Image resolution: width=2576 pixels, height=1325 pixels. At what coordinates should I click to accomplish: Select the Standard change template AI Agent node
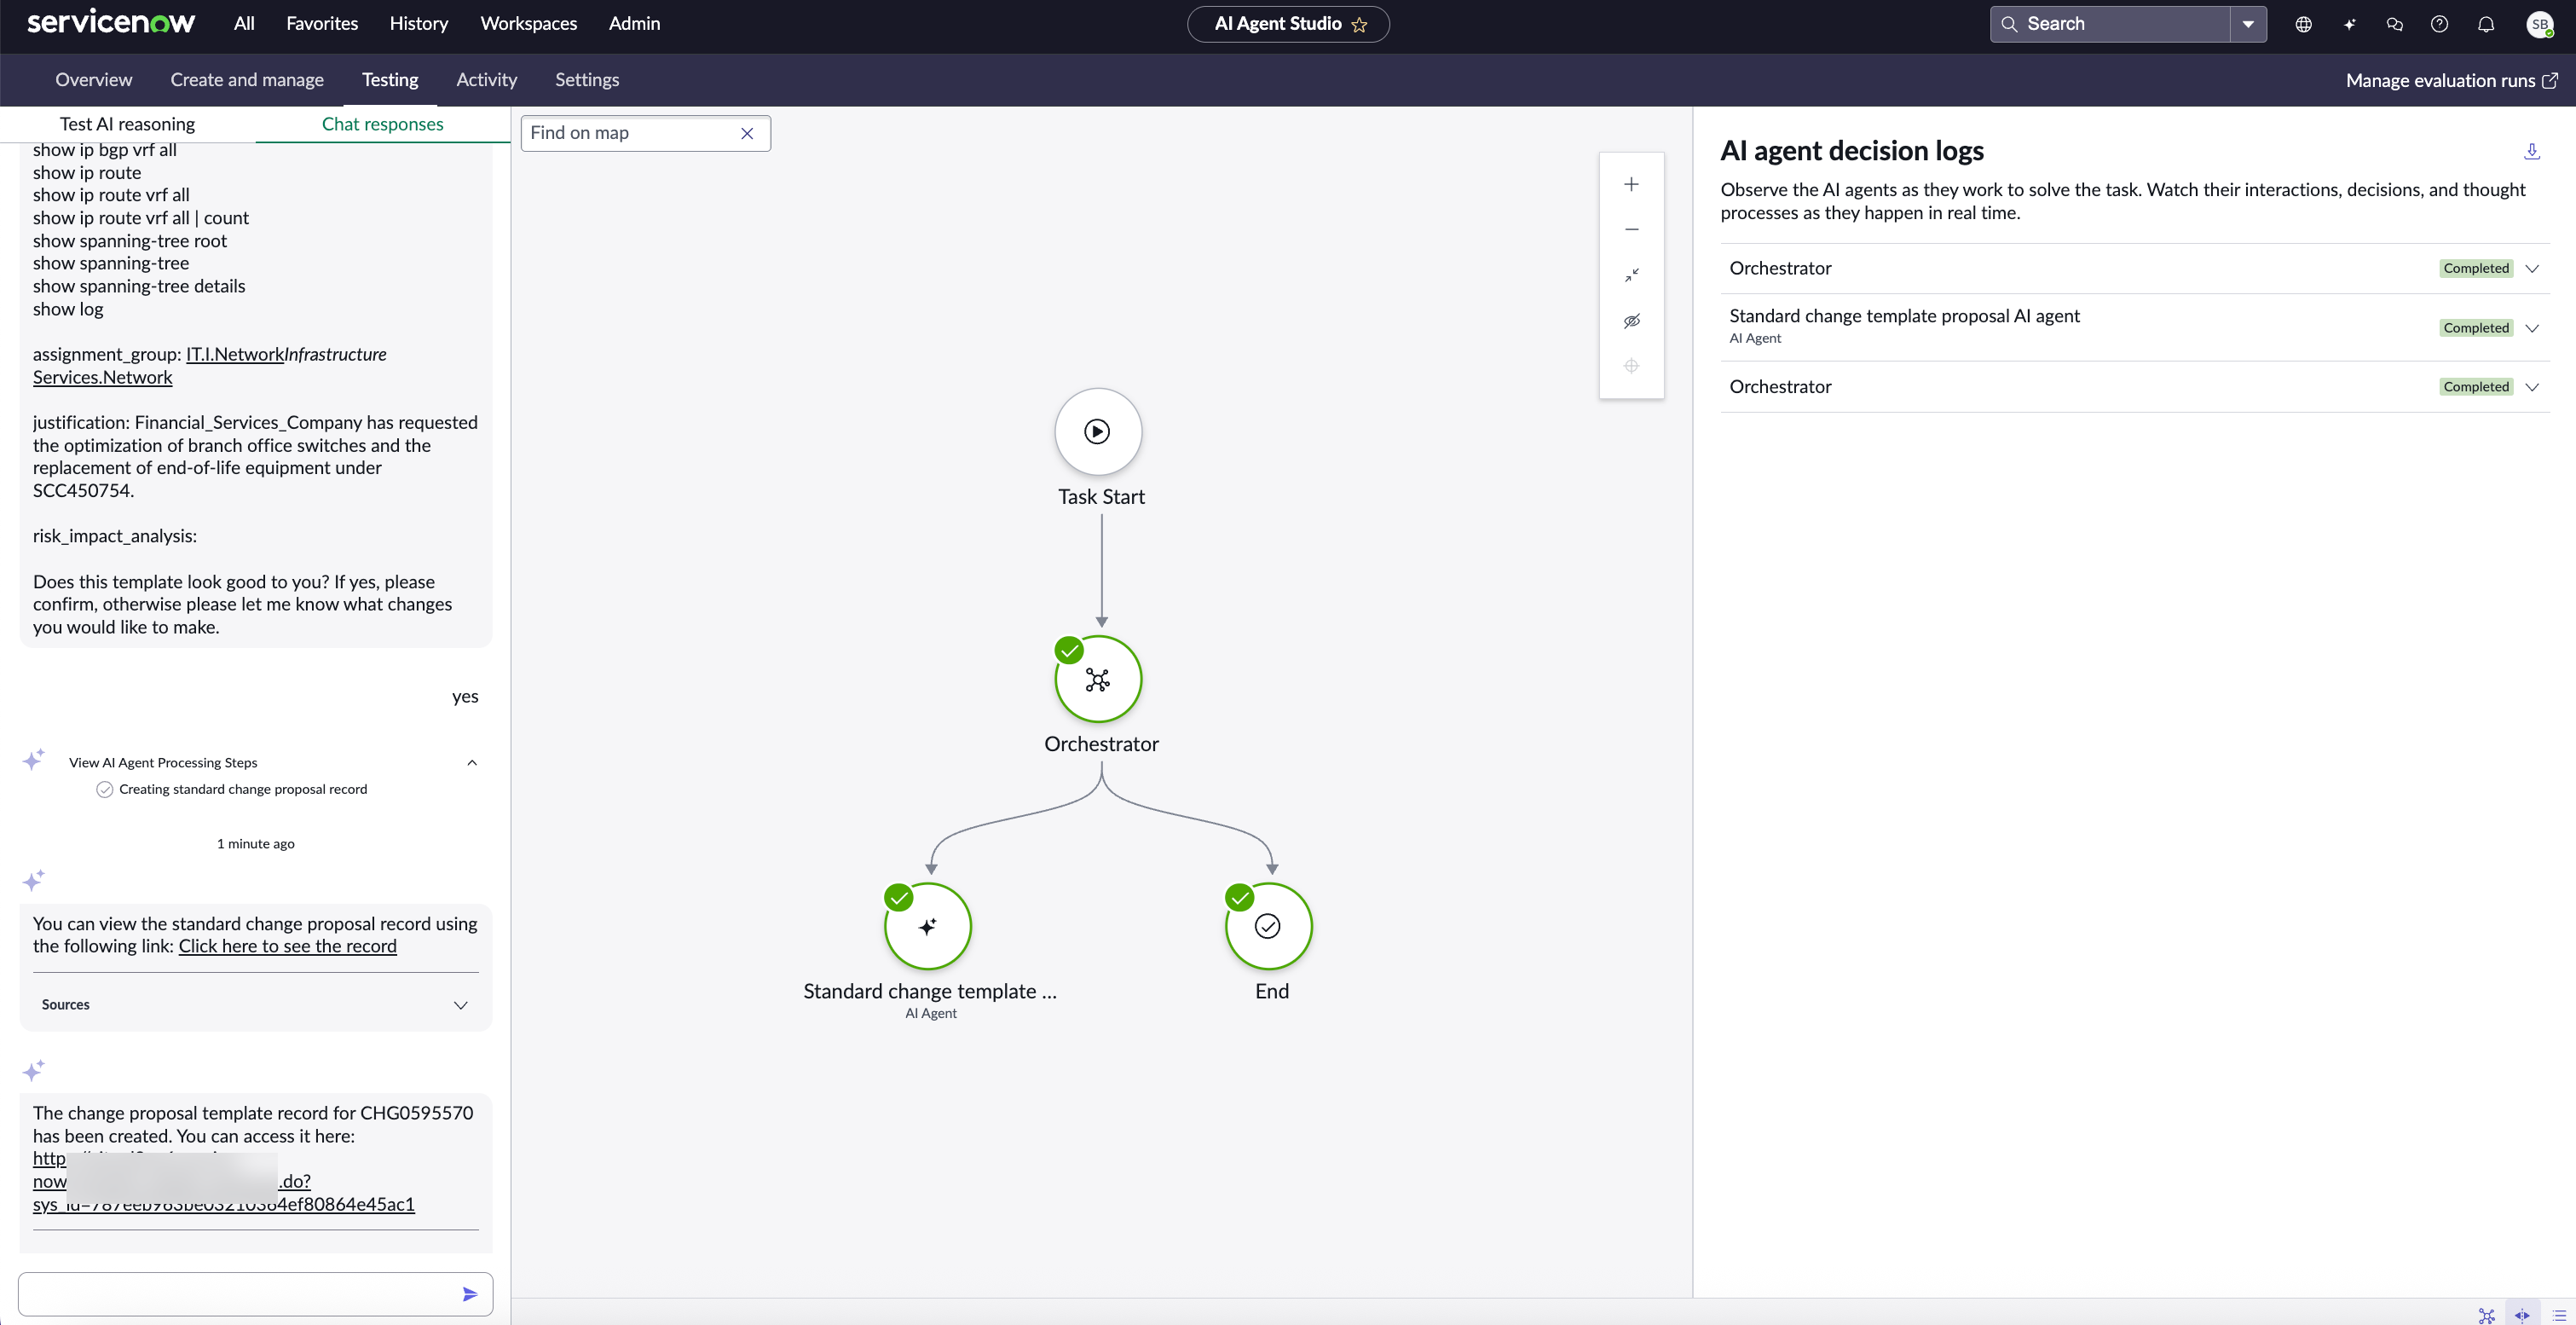click(x=928, y=926)
